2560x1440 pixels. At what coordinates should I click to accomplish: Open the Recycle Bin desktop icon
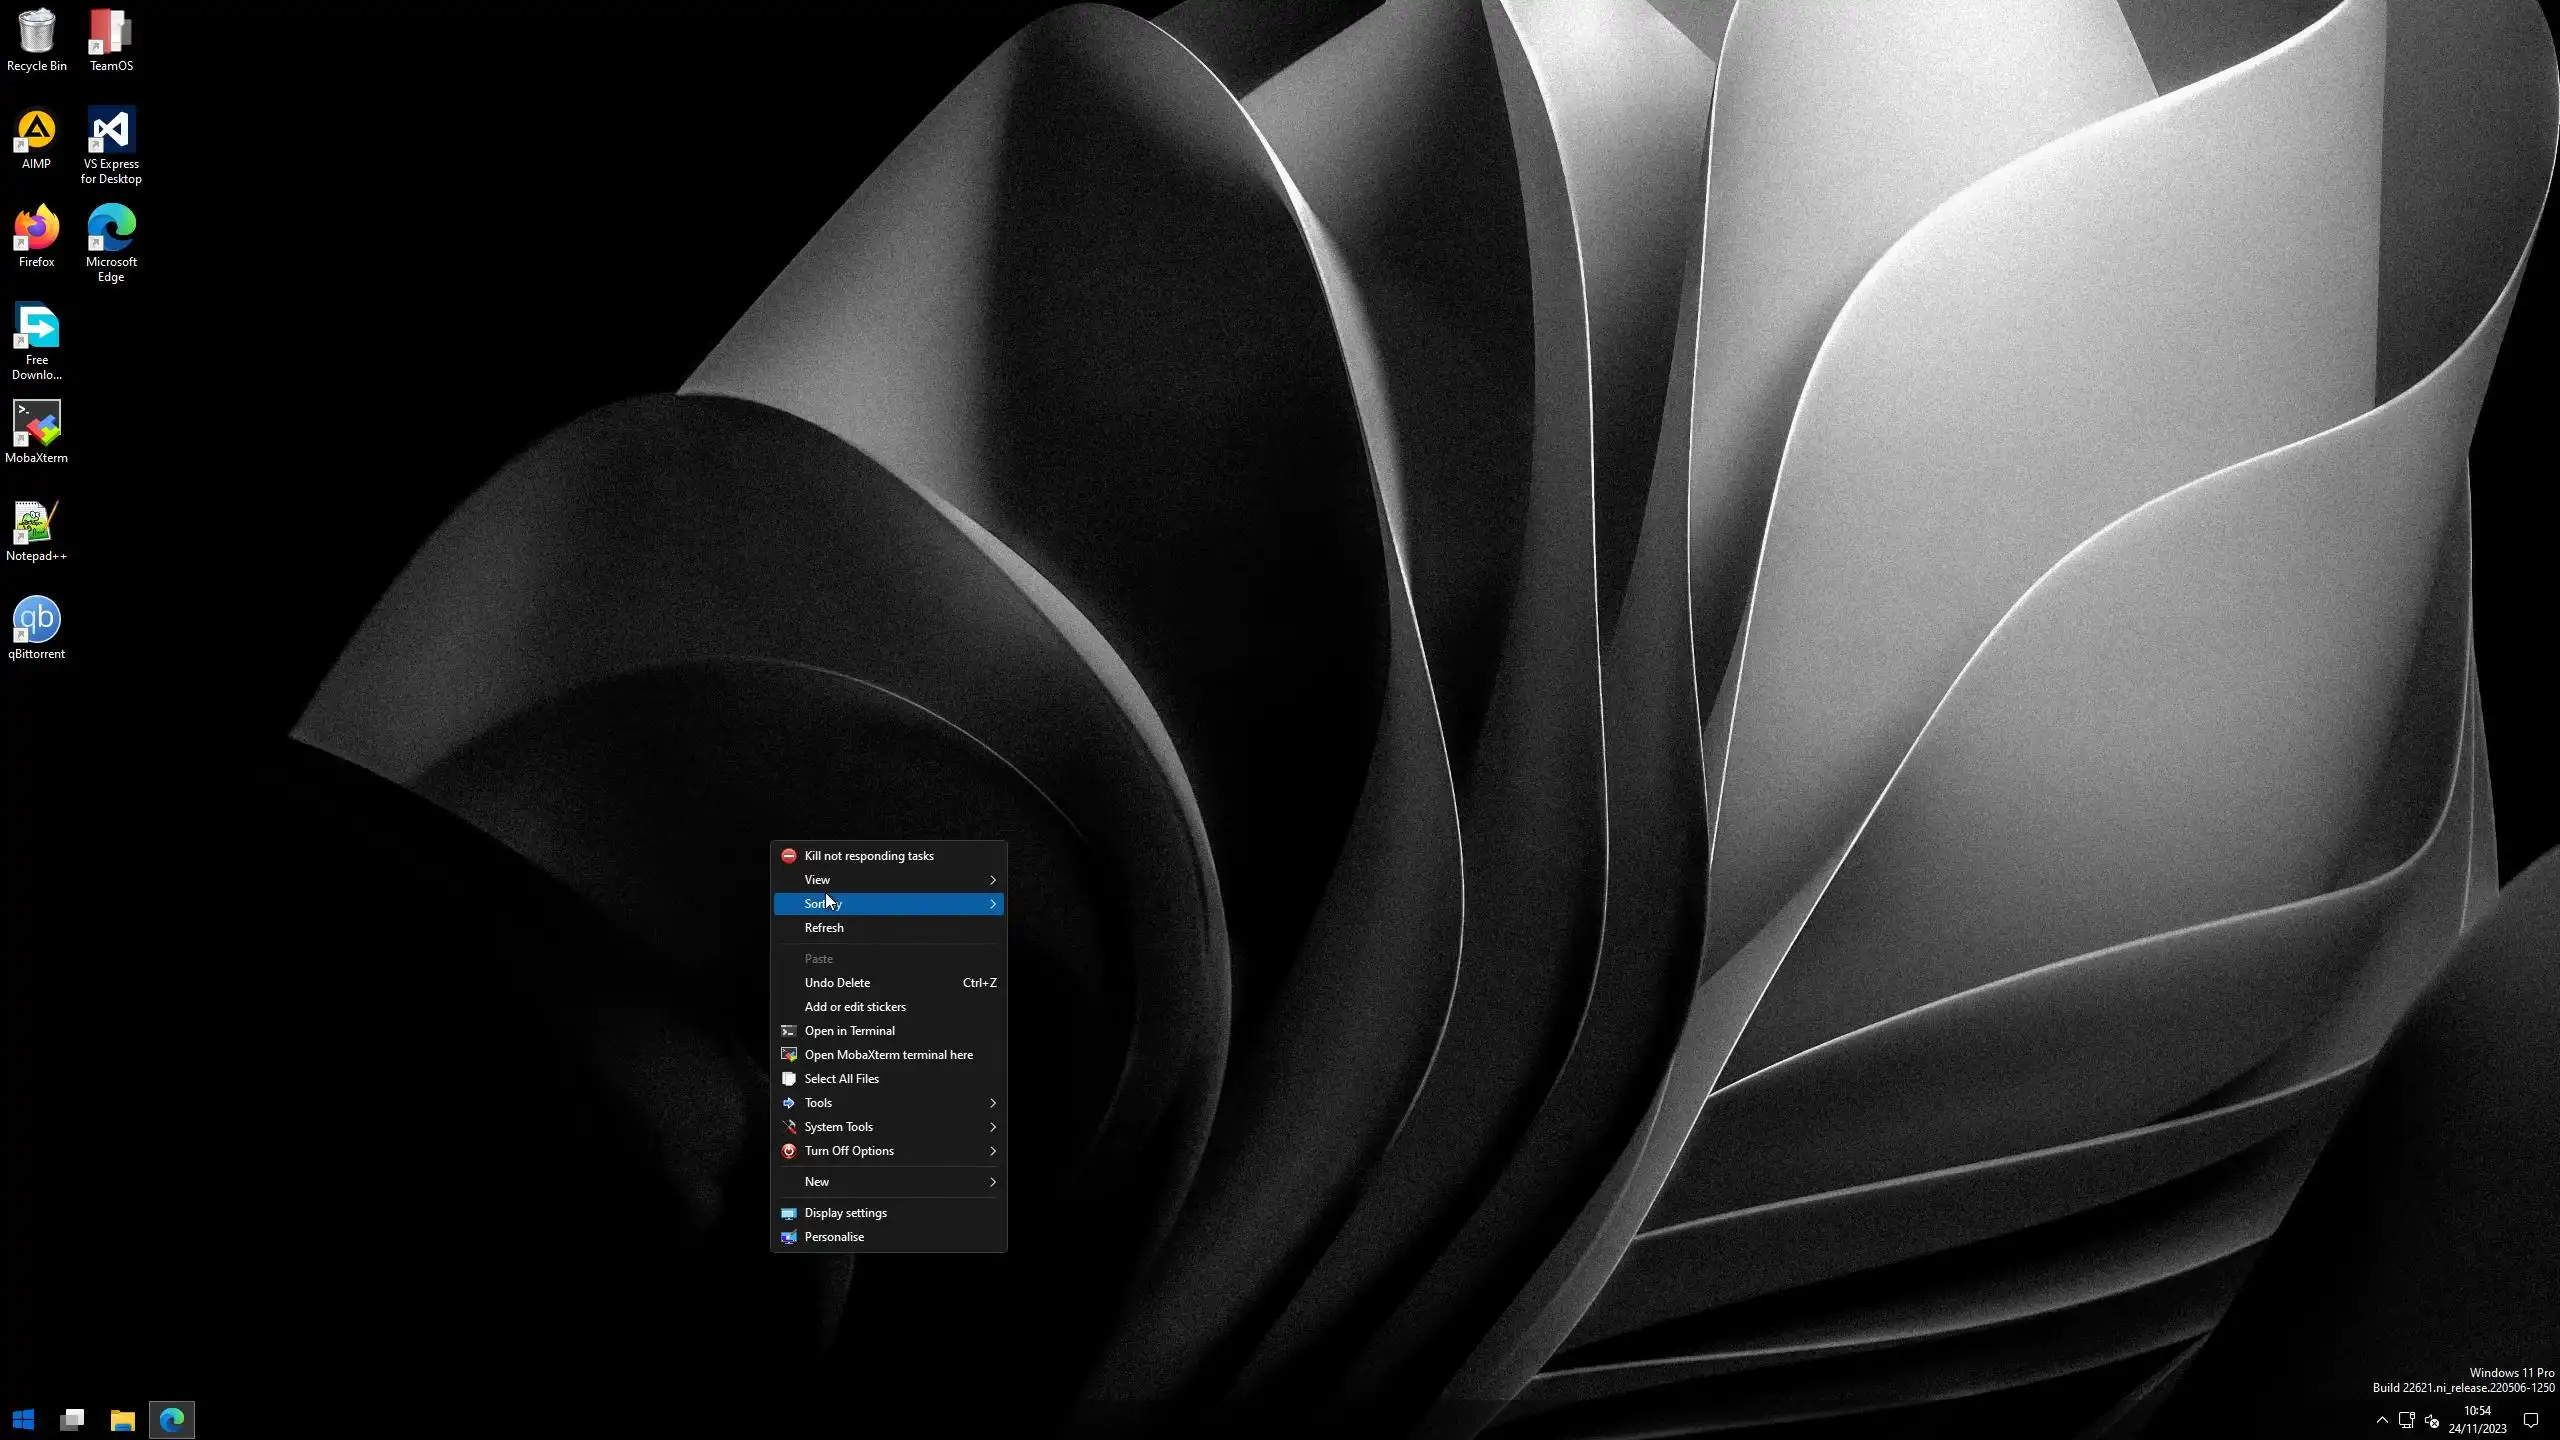[37, 32]
